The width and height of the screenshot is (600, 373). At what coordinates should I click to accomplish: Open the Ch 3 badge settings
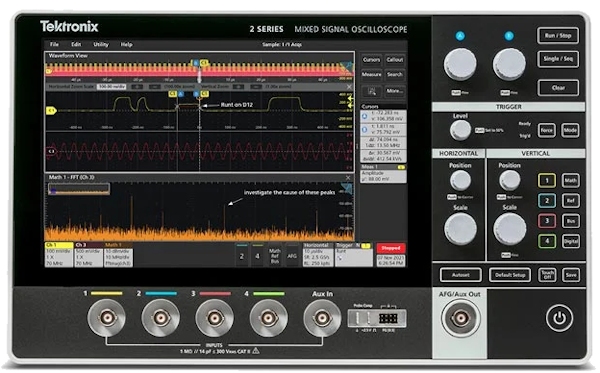pyautogui.click(x=89, y=254)
